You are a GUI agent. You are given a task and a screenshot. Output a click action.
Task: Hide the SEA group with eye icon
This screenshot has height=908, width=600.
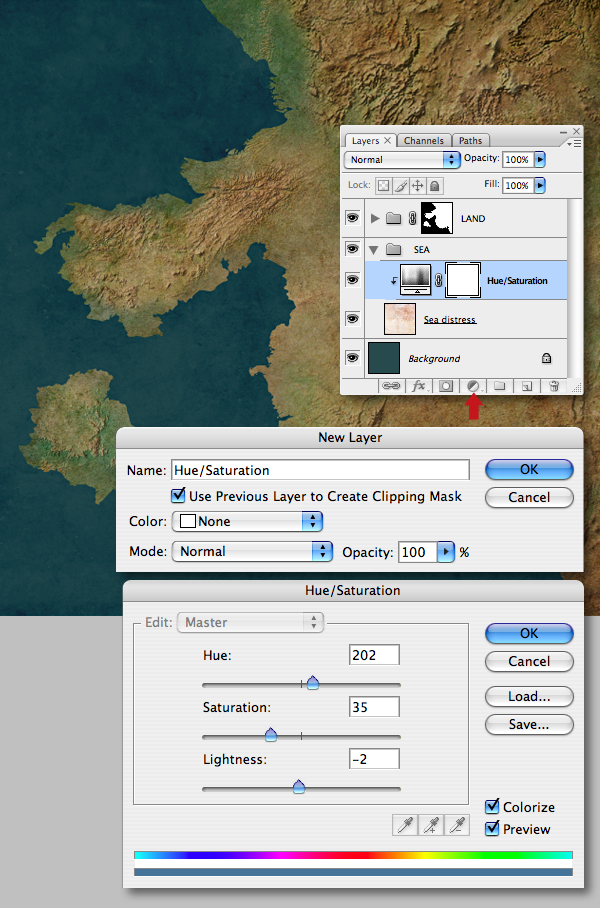352,249
